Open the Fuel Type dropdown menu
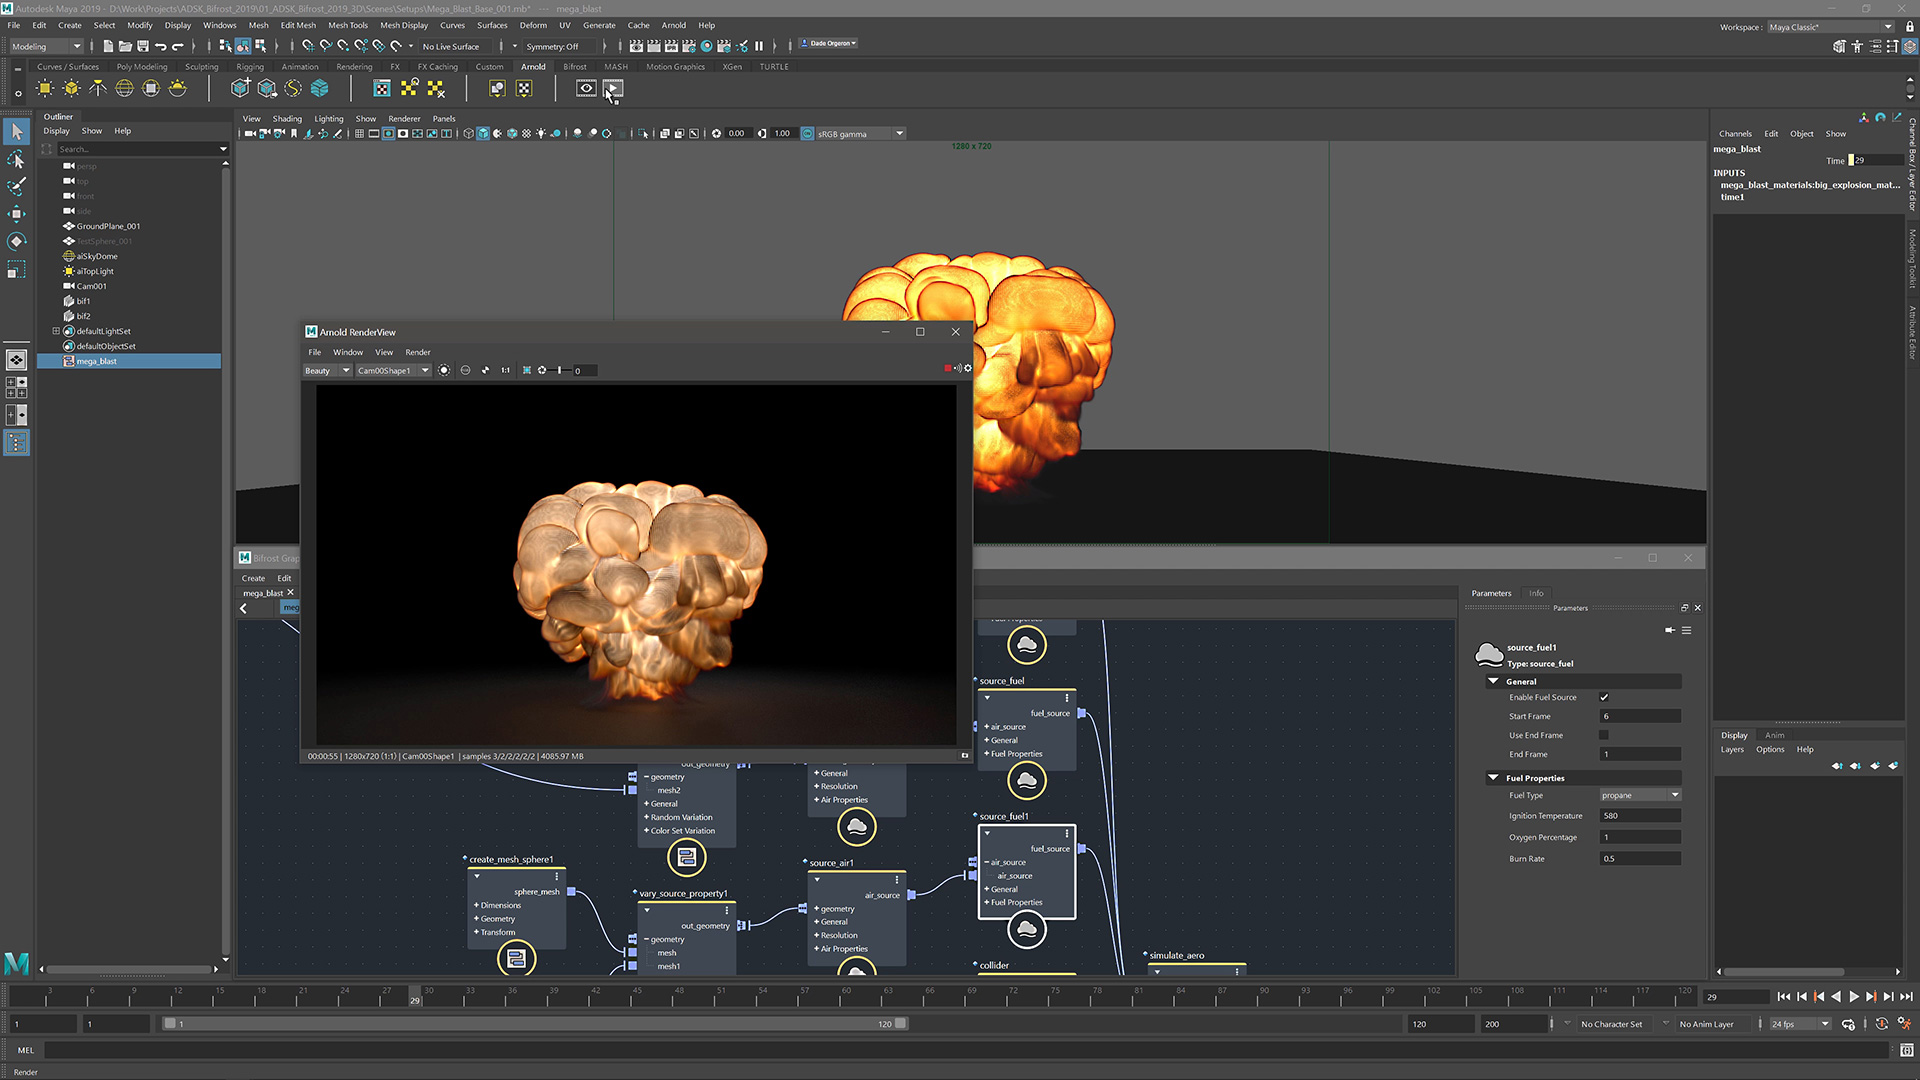 pyautogui.click(x=1639, y=794)
